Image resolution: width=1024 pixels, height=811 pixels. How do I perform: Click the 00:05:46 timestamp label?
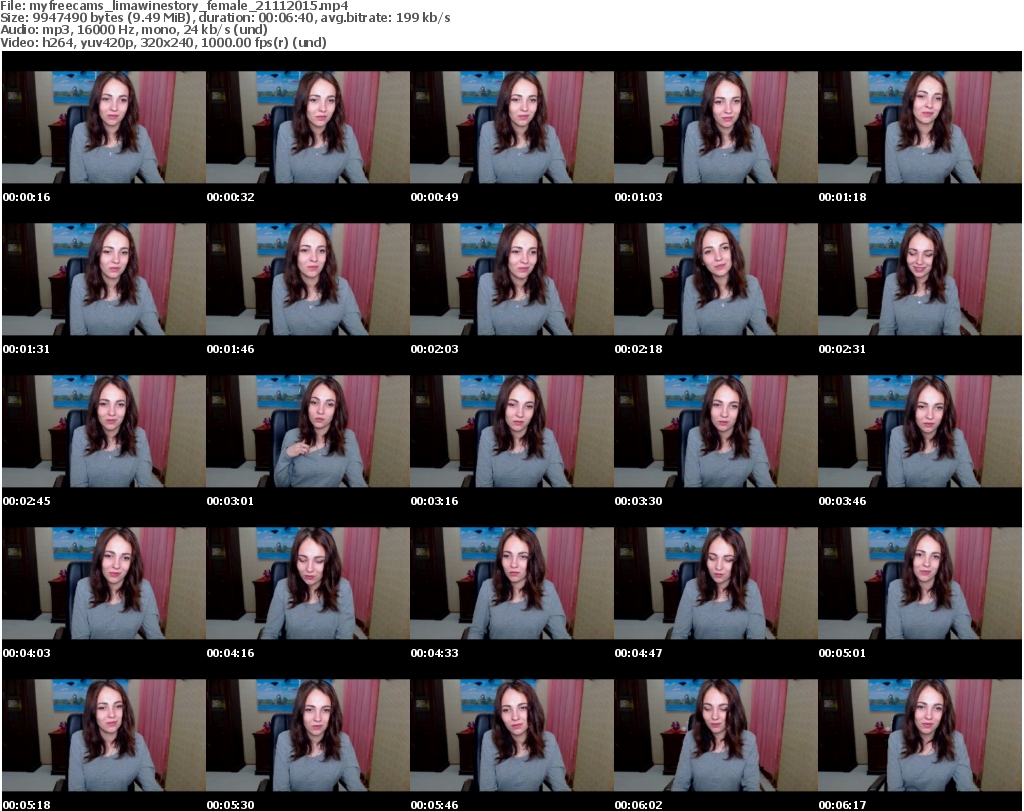pos(434,805)
